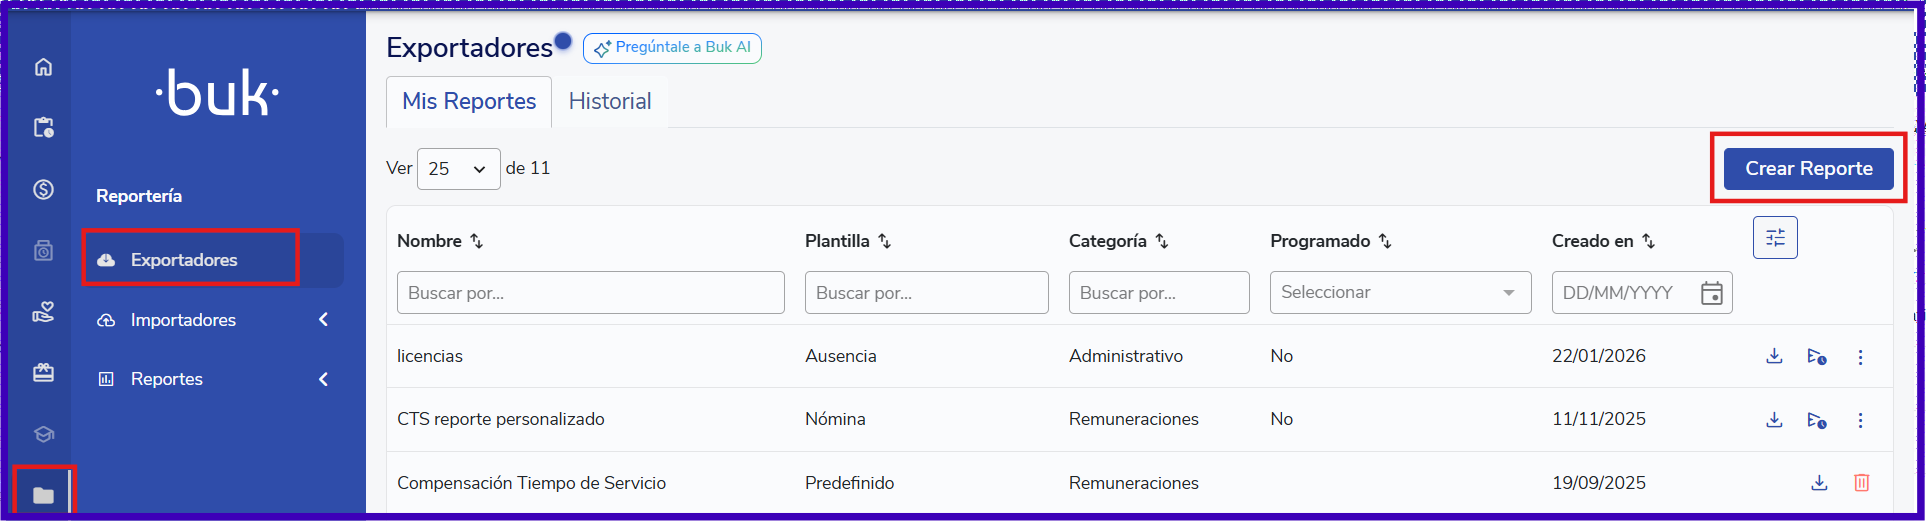Click the dollar coin icon in the sidebar
Screen dimensions: 1926x521
click(43, 189)
